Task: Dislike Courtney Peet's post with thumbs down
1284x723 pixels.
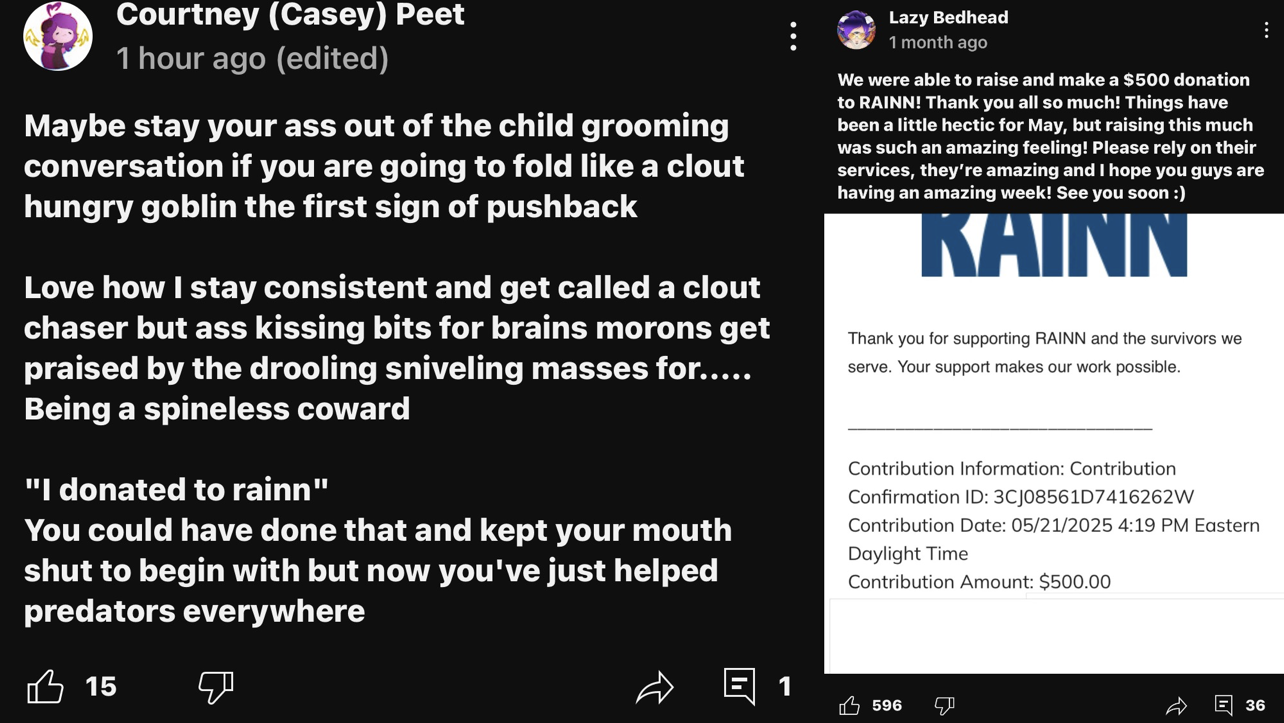Action: pyautogui.click(x=216, y=687)
